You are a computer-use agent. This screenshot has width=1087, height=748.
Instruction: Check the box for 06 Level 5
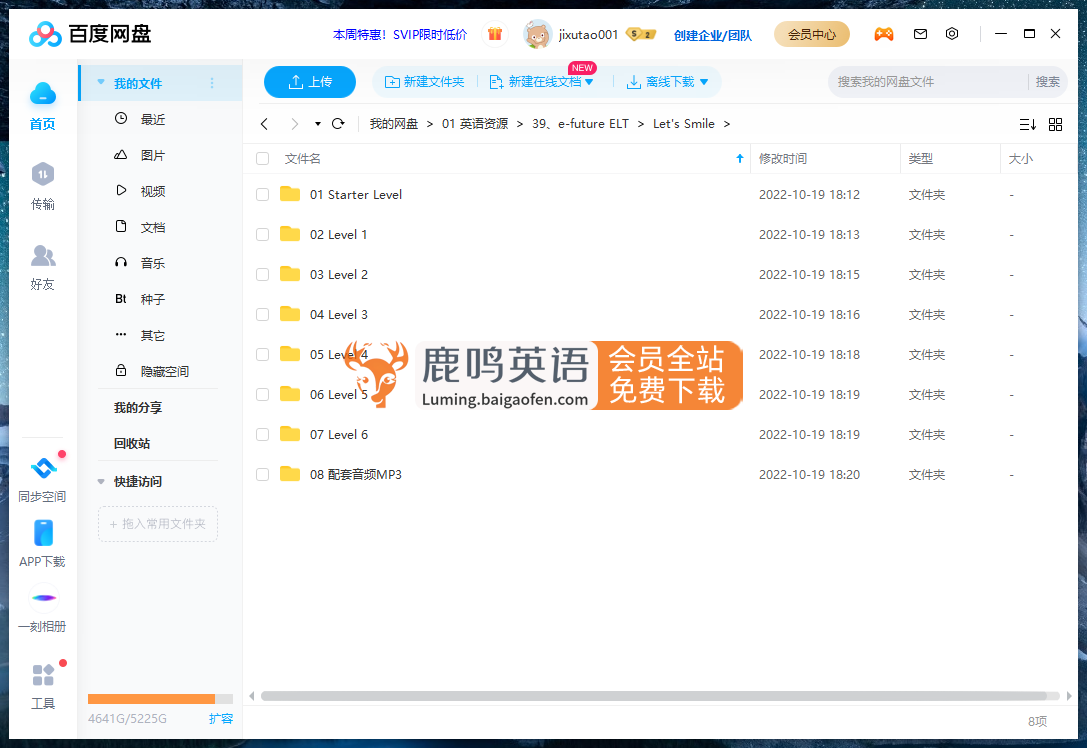[x=263, y=394]
